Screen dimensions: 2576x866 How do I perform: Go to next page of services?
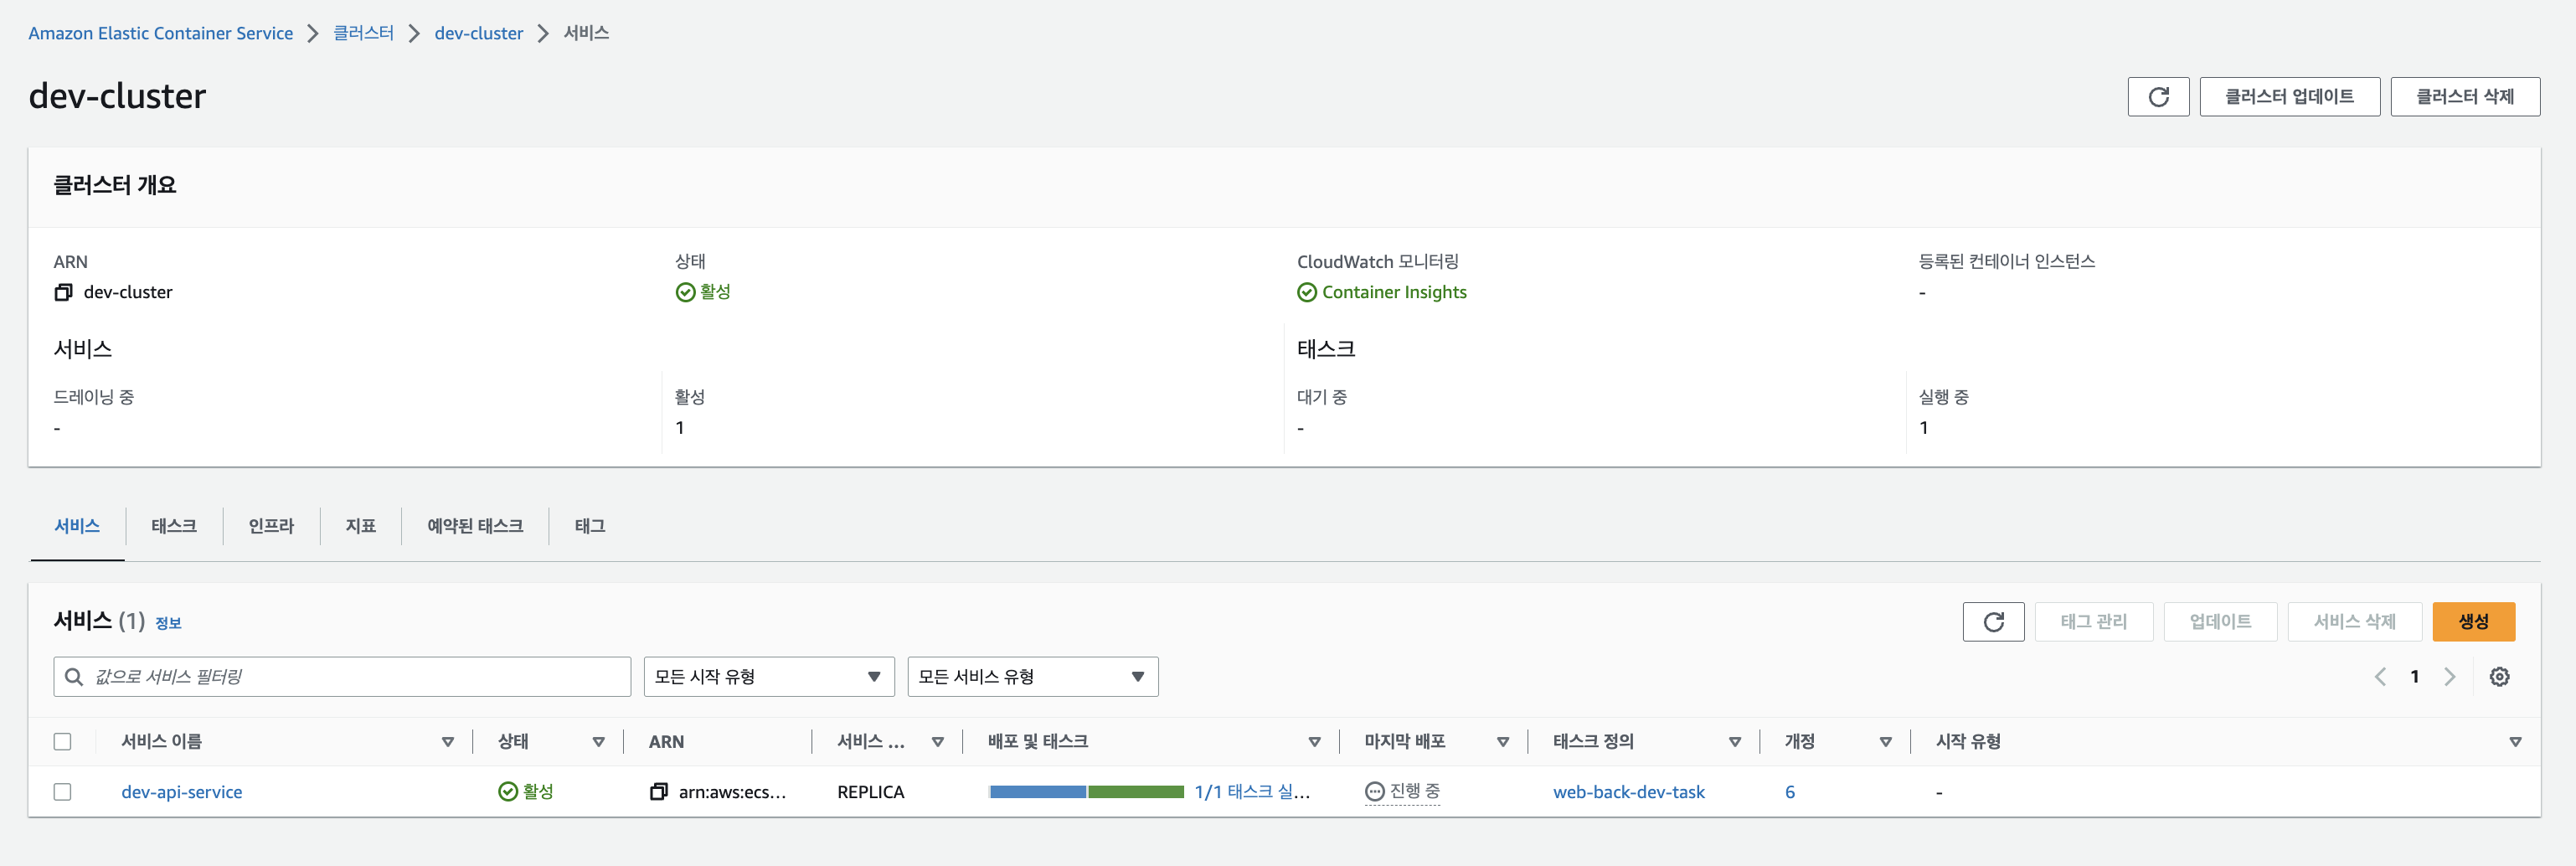tap(2449, 677)
